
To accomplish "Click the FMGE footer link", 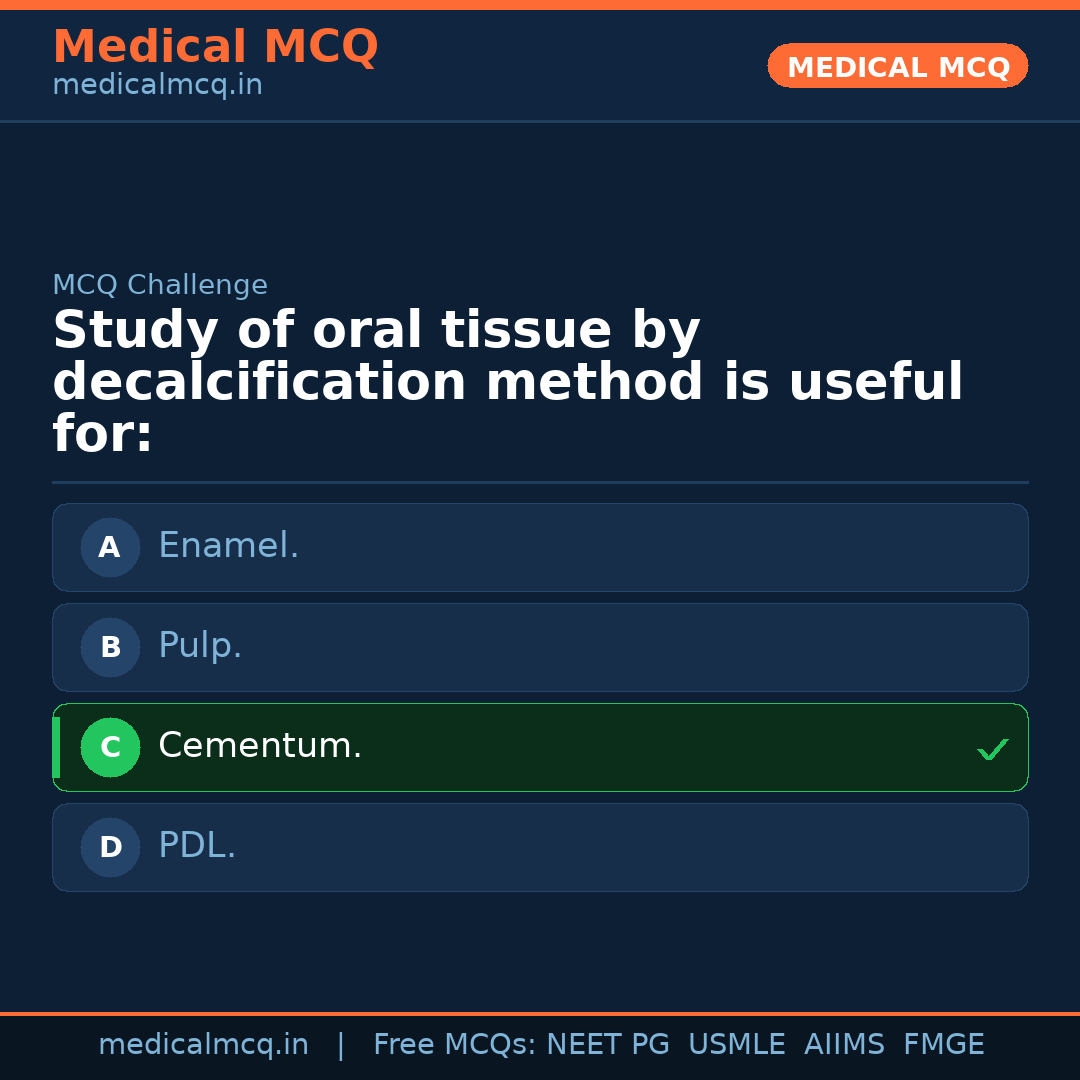I will 943,1044.
